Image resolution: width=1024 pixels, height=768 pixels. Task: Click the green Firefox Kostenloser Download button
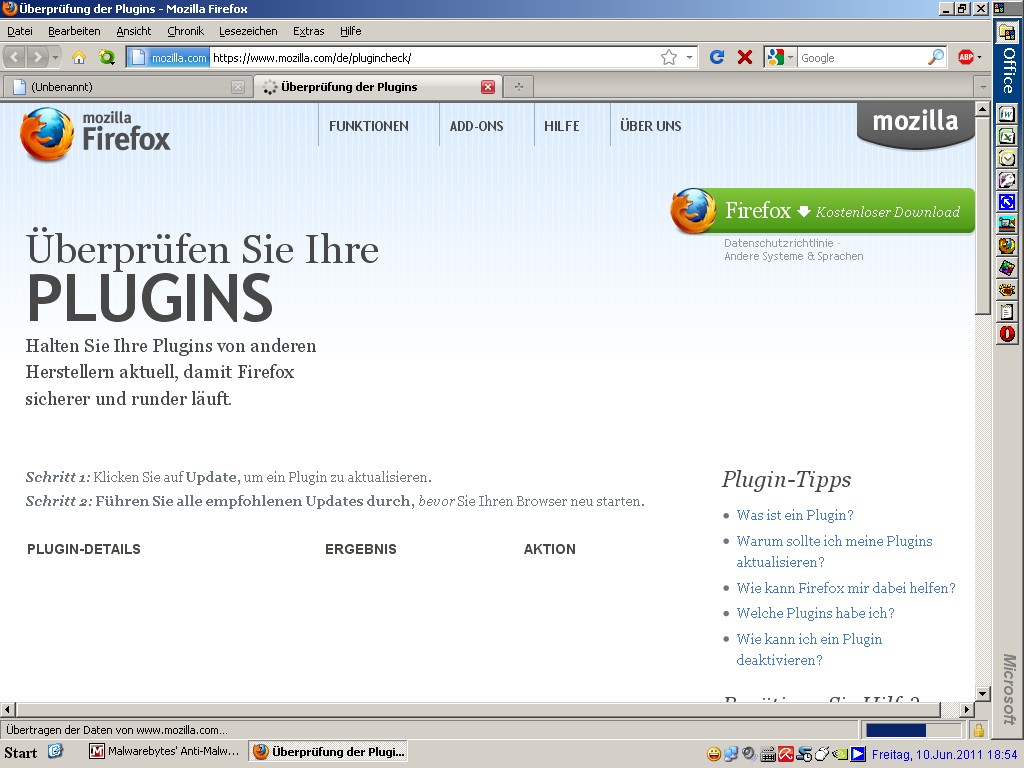[823, 211]
